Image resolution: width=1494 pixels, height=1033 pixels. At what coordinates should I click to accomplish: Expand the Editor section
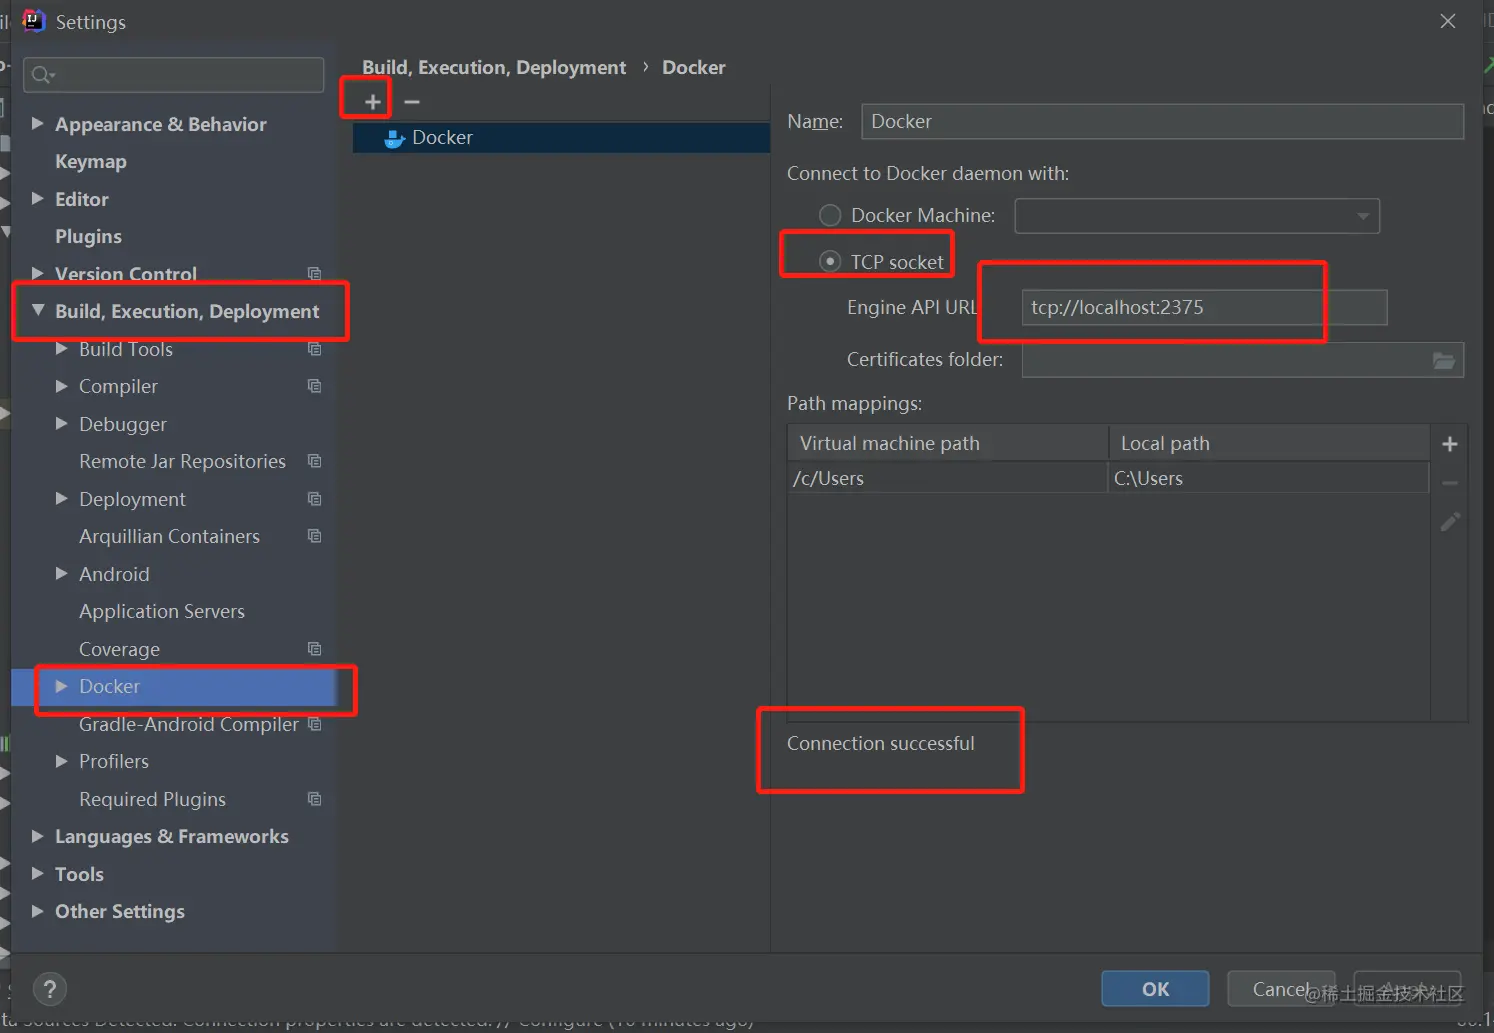tap(38, 198)
